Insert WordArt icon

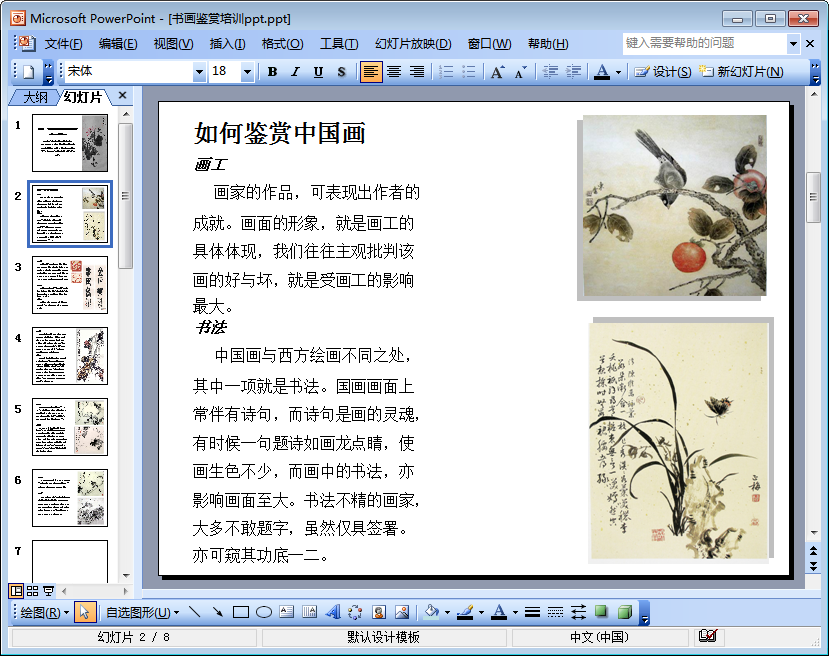point(333,613)
